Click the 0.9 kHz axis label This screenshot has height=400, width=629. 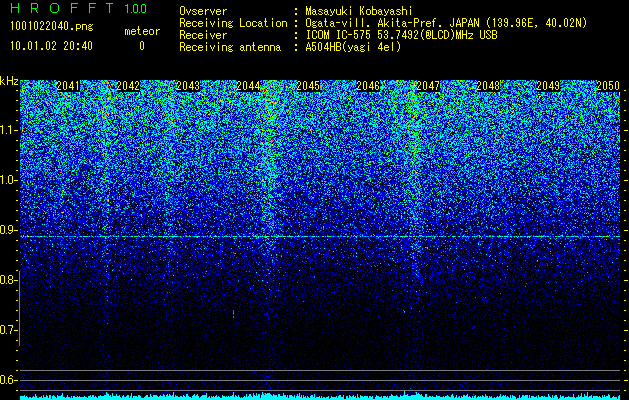(x=8, y=230)
